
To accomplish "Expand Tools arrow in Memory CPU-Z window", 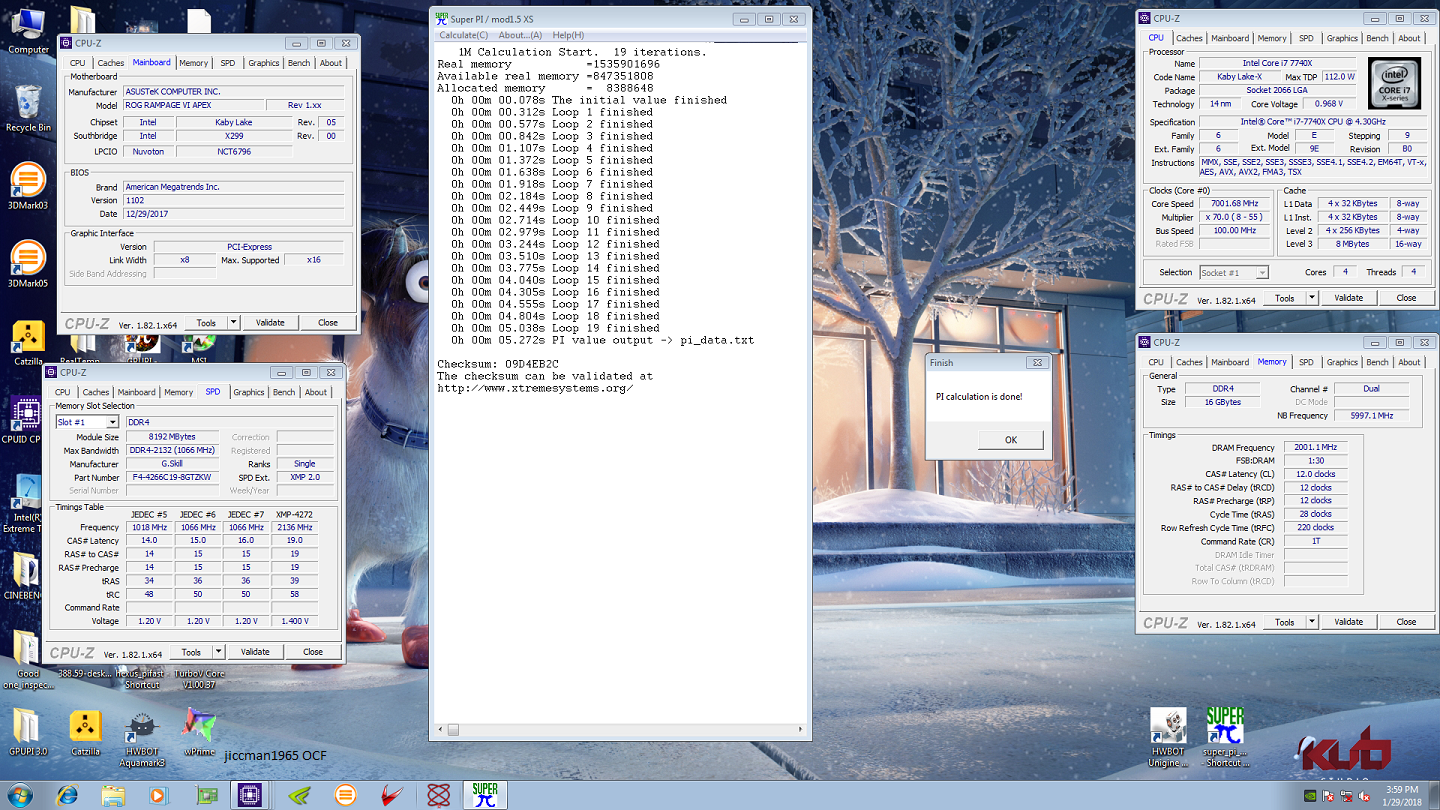I will 1312,622.
